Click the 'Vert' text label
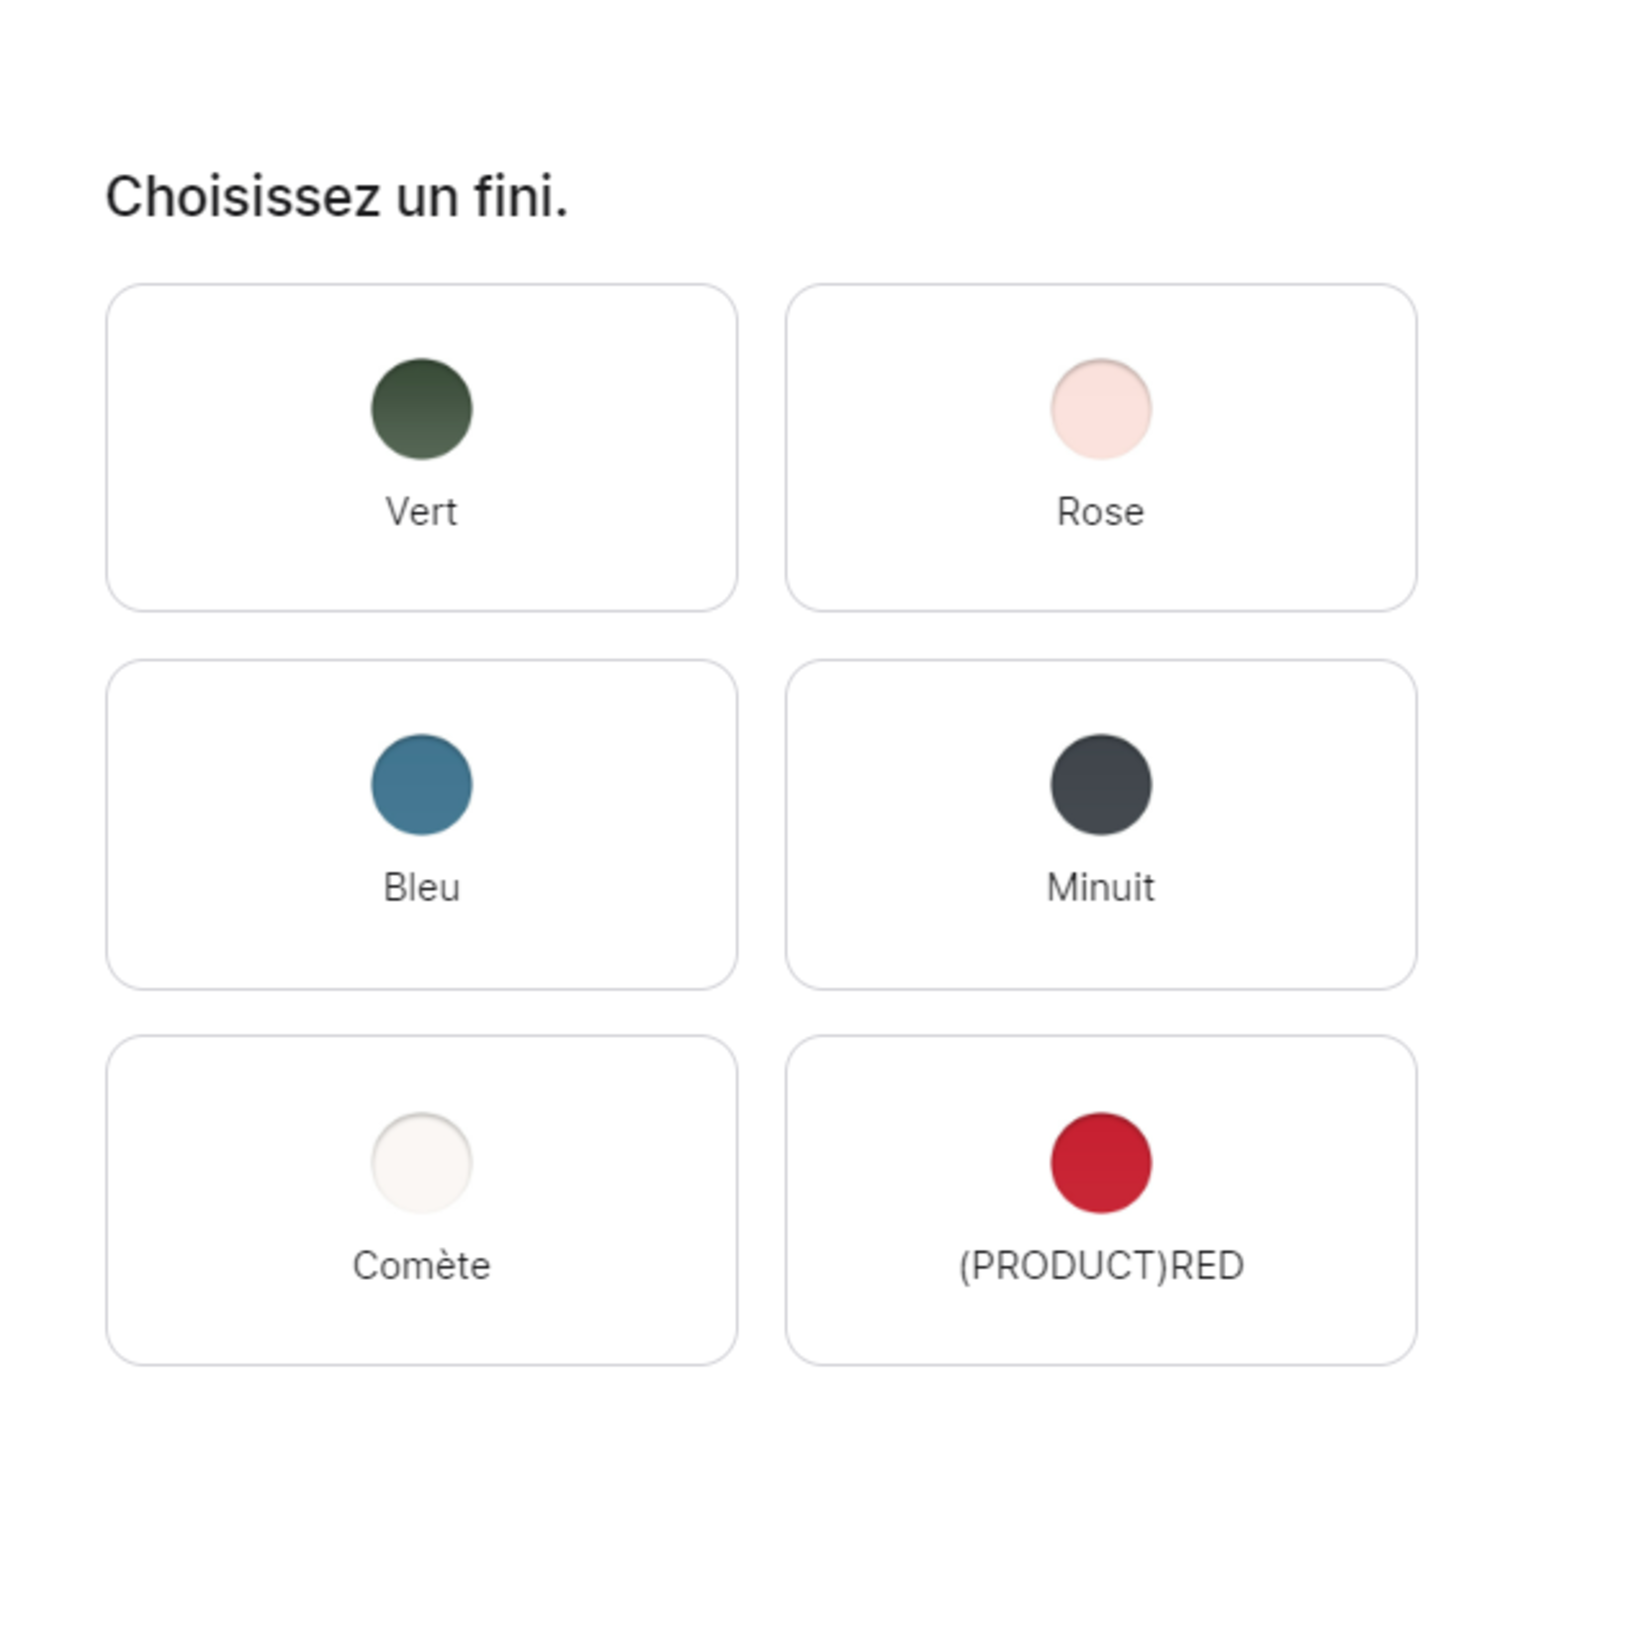The image size is (1652, 1652). click(421, 512)
